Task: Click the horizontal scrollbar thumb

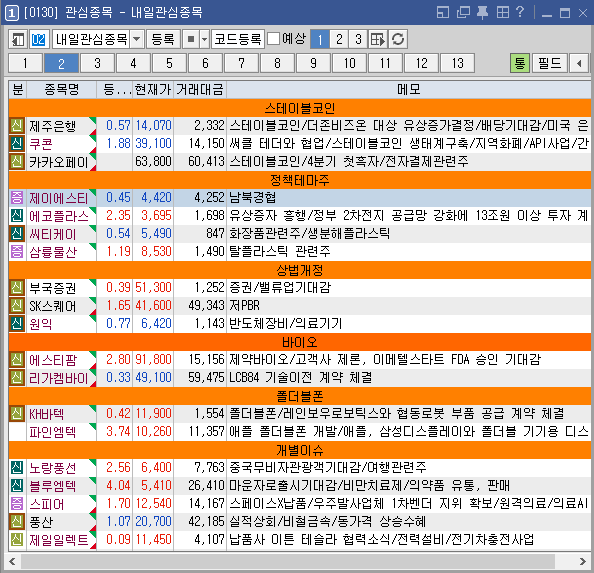Action: (288, 561)
